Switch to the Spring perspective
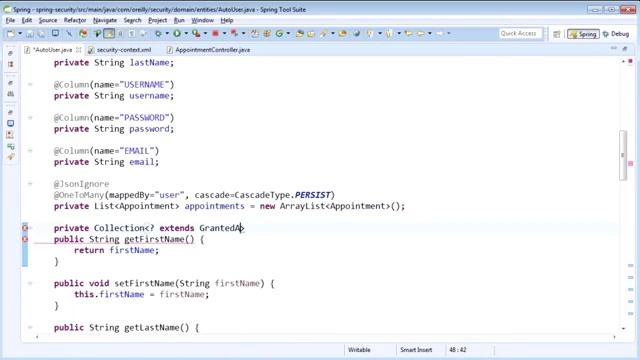This screenshot has width=640, height=360. [x=583, y=34]
